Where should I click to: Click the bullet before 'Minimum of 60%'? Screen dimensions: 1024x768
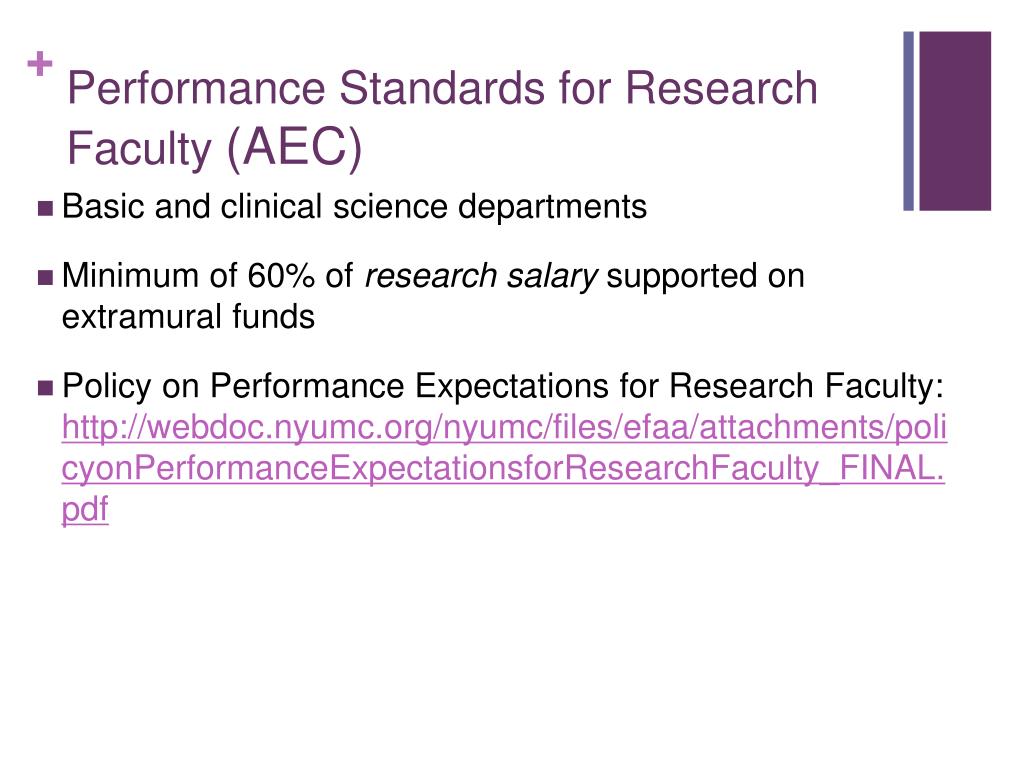pyautogui.click(x=45, y=278)
